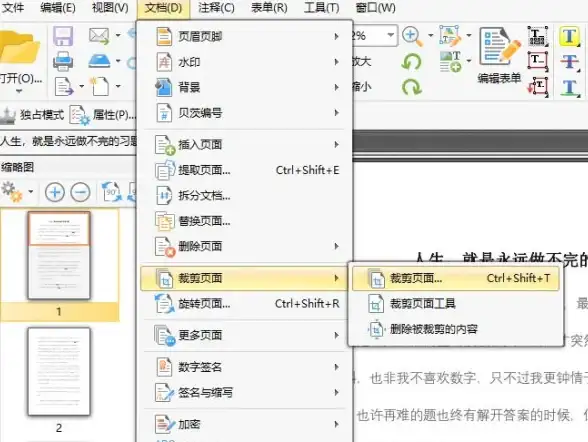Image resolution: width=588 pixels, height=442 pixels.
Task: Open dropdown arrow next to email icon
Action: point(118,35)
